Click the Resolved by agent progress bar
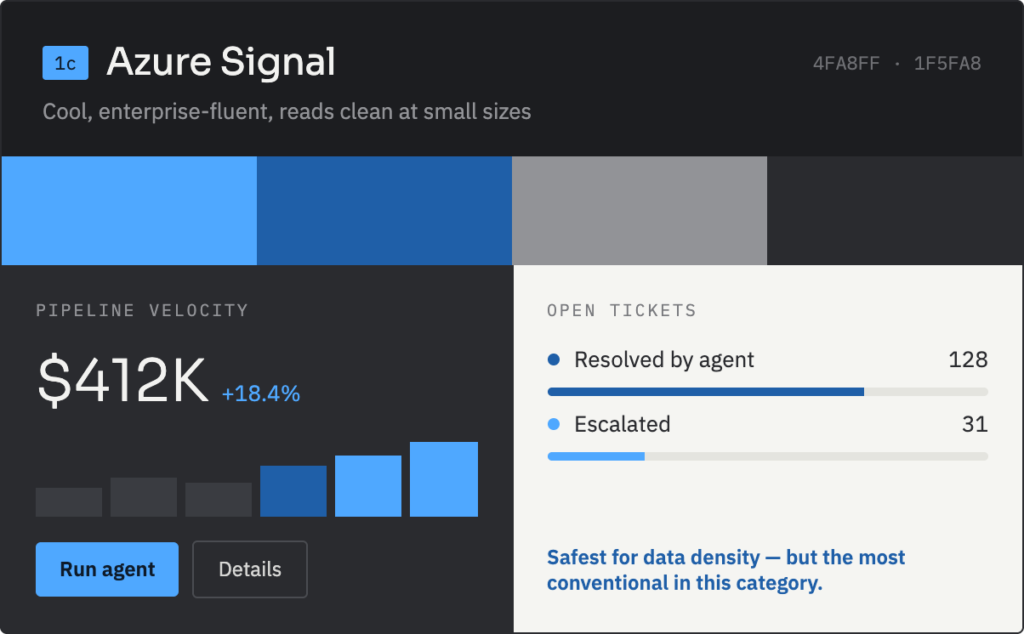Image resolution: width=1024 pixels, height=634 pixels. (768, 392)
